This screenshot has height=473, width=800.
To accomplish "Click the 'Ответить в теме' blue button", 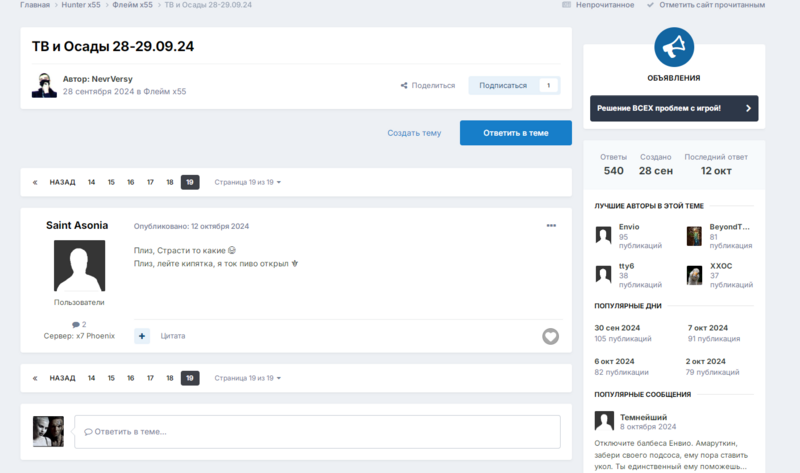I will click(515, 133).
